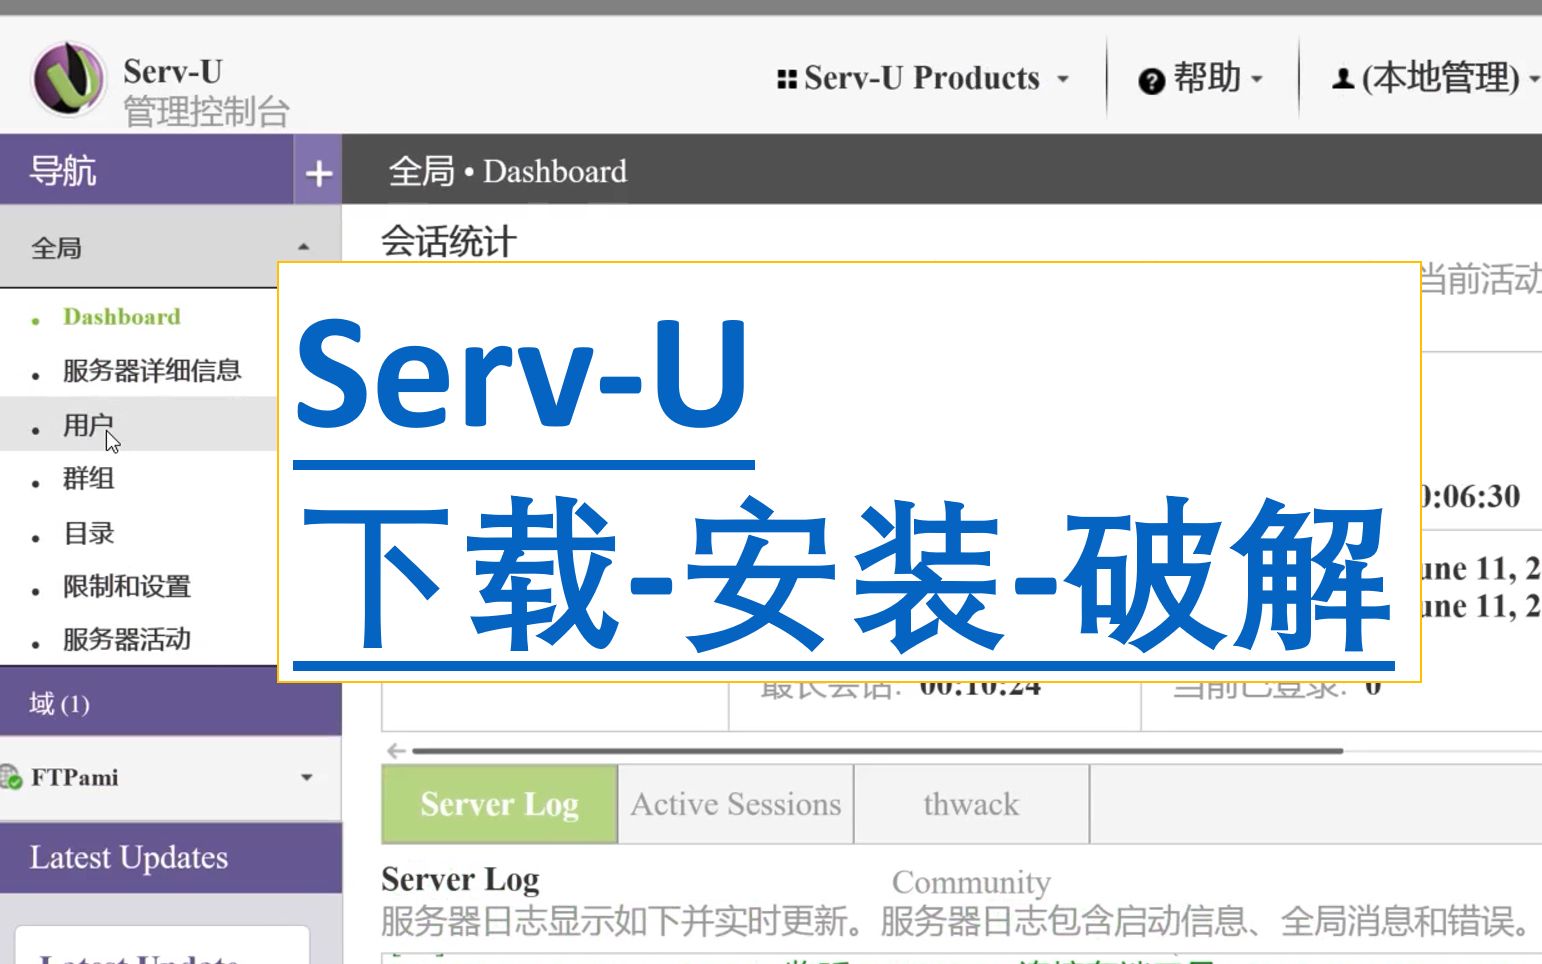Open the 帮助 dropdown menu

[1201, 78]
